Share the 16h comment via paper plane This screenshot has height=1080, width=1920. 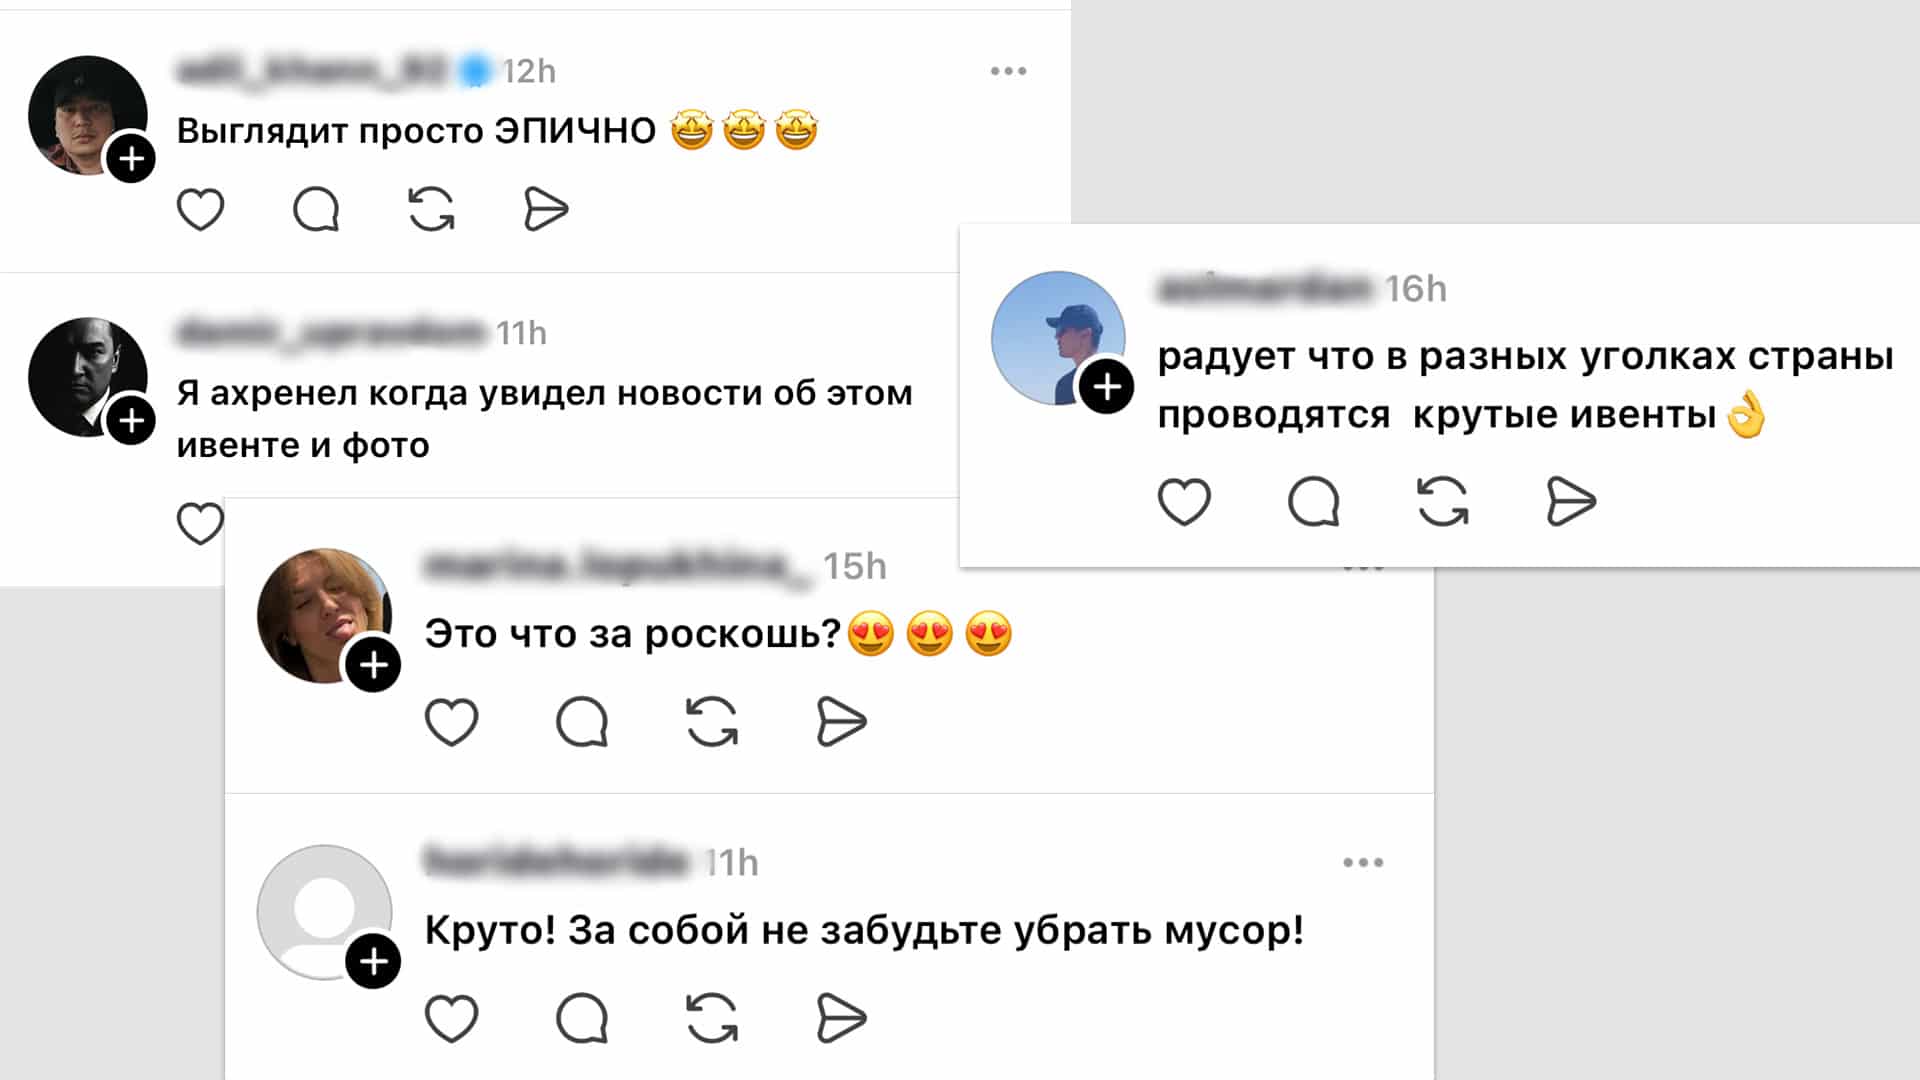click(x=1571, y=501)
